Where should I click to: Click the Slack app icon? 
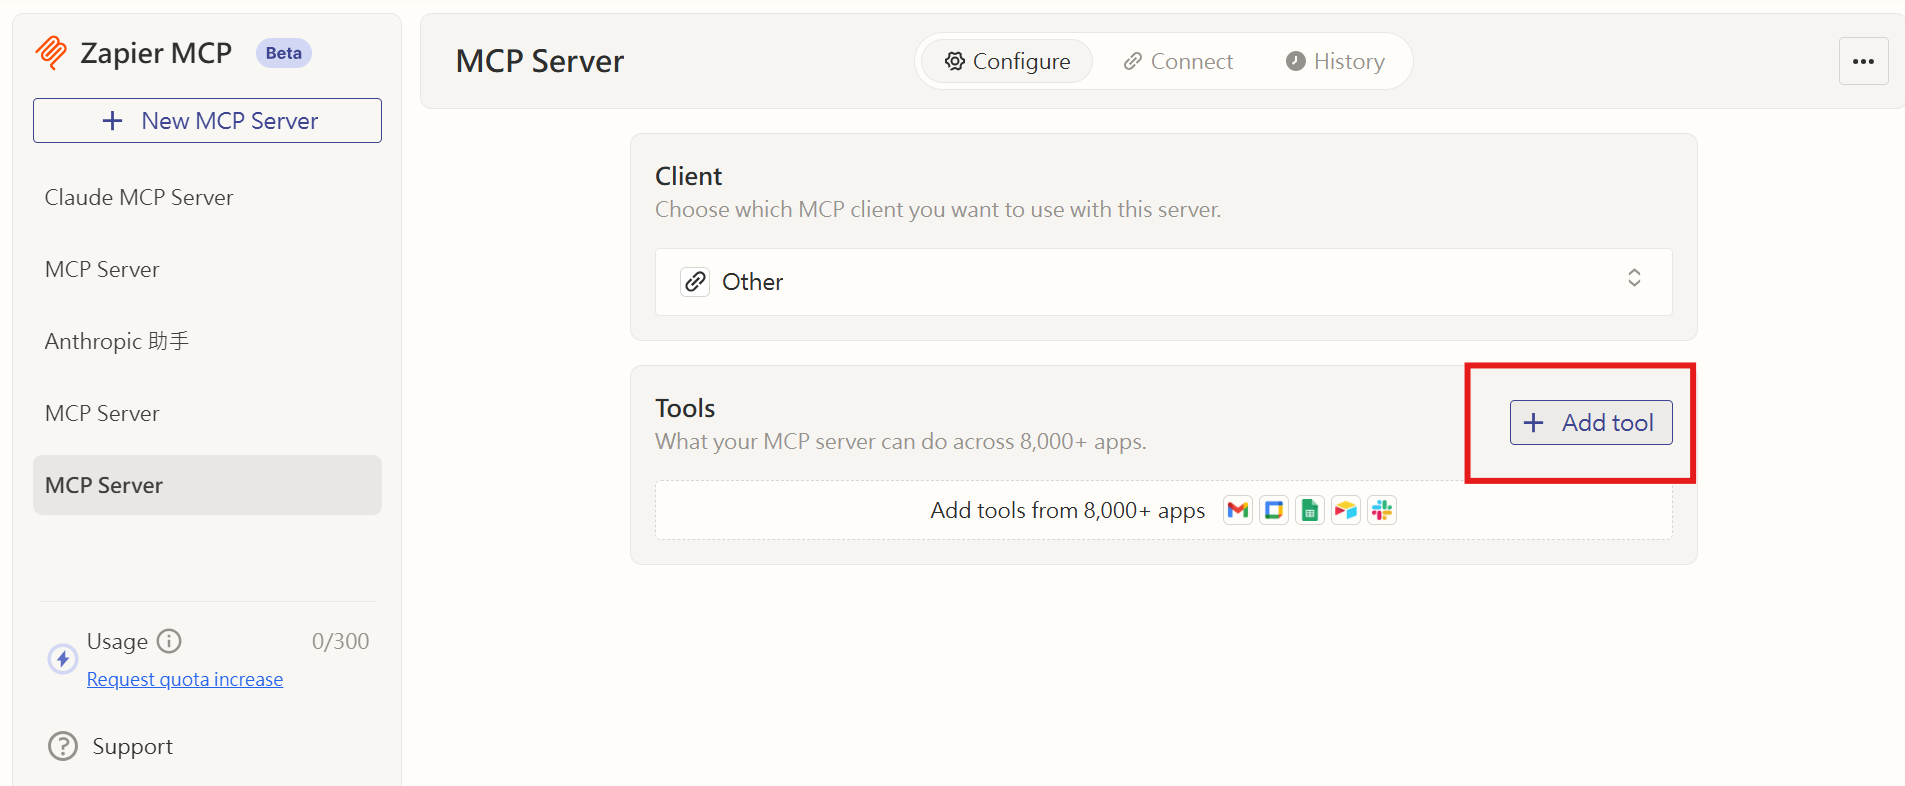point(1381,510)
